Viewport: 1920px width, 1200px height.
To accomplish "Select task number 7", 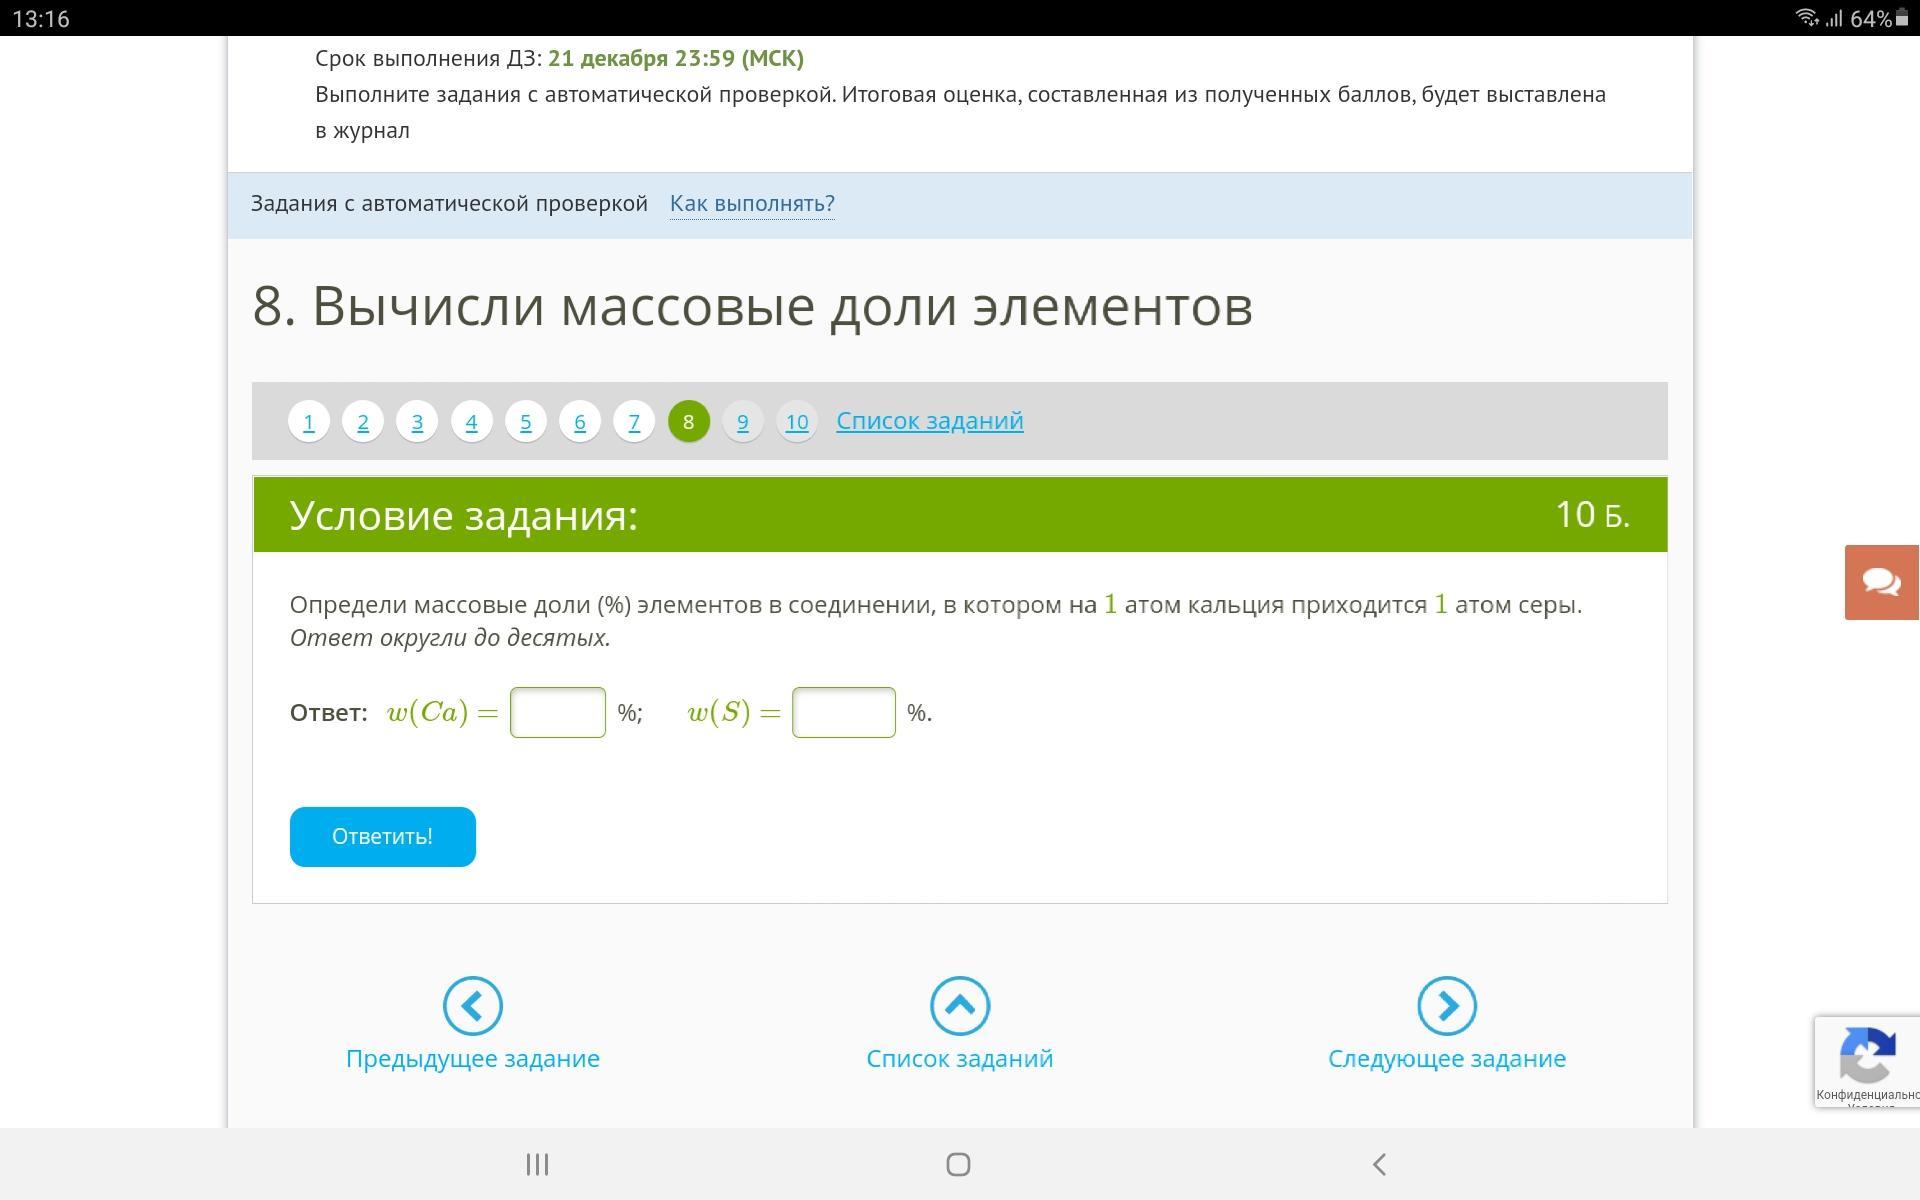I will coord(634,422).
